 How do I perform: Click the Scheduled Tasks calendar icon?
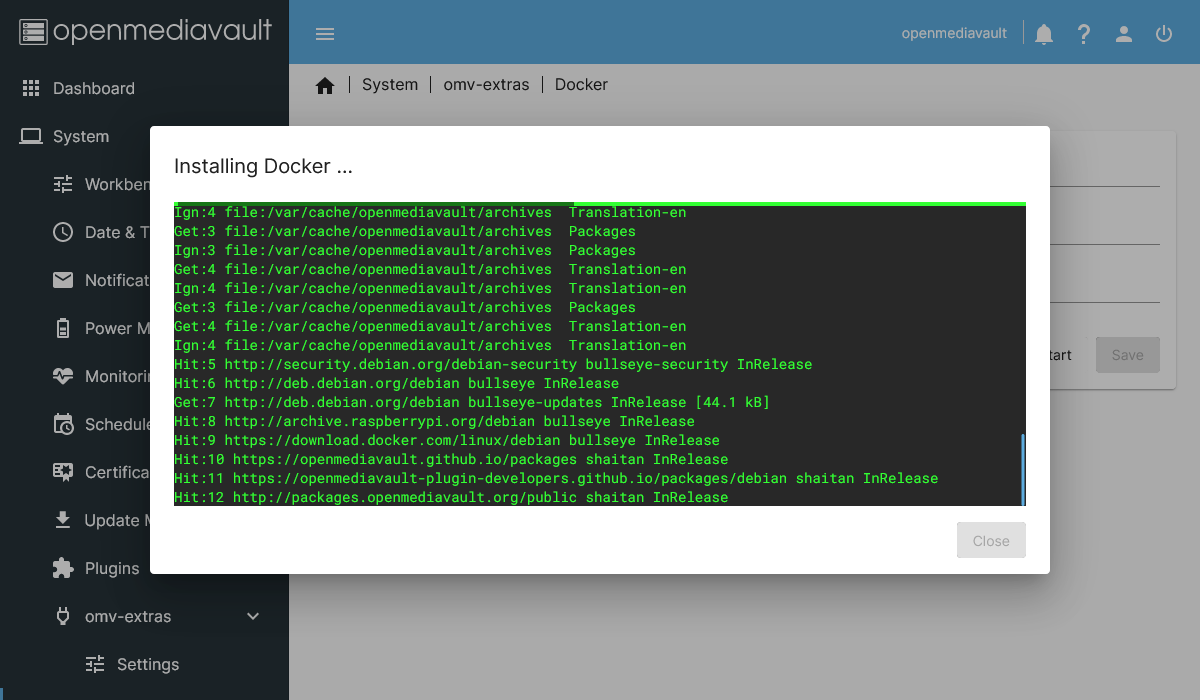63,424
